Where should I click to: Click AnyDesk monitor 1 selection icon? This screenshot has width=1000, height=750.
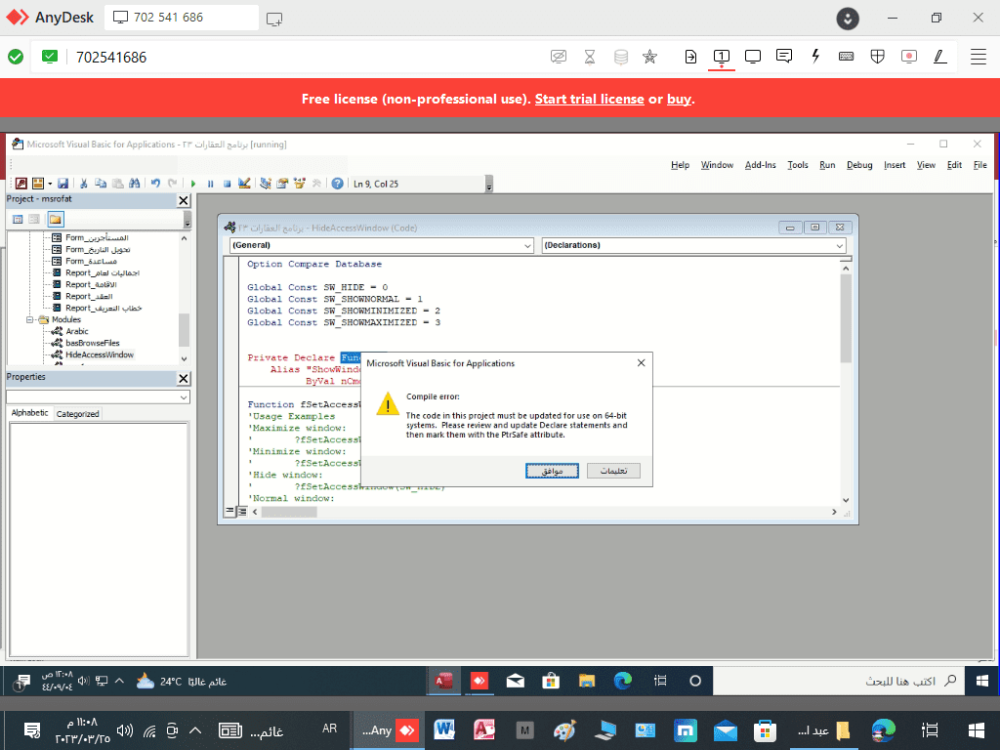721,57
